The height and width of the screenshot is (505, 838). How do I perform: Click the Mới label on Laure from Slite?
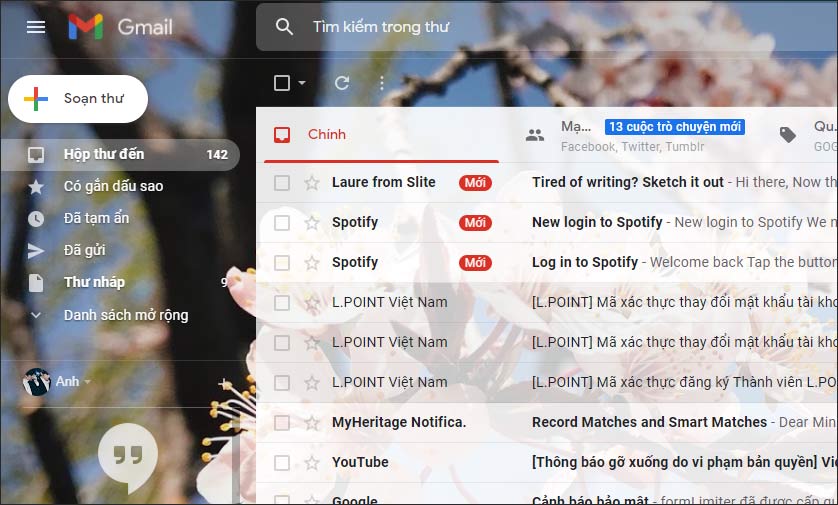point(475,183)
